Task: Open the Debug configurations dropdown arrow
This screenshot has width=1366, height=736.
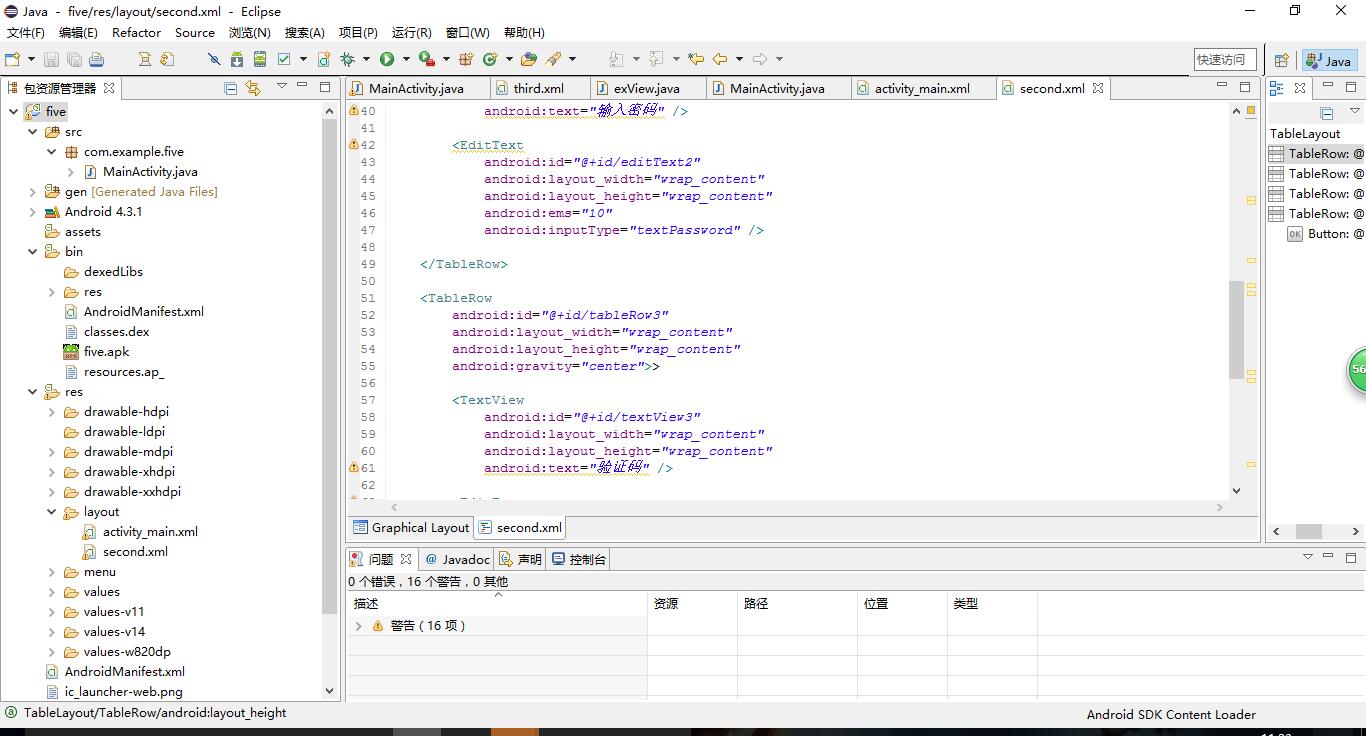Action: pyautogui.click(x=366, y=59)
